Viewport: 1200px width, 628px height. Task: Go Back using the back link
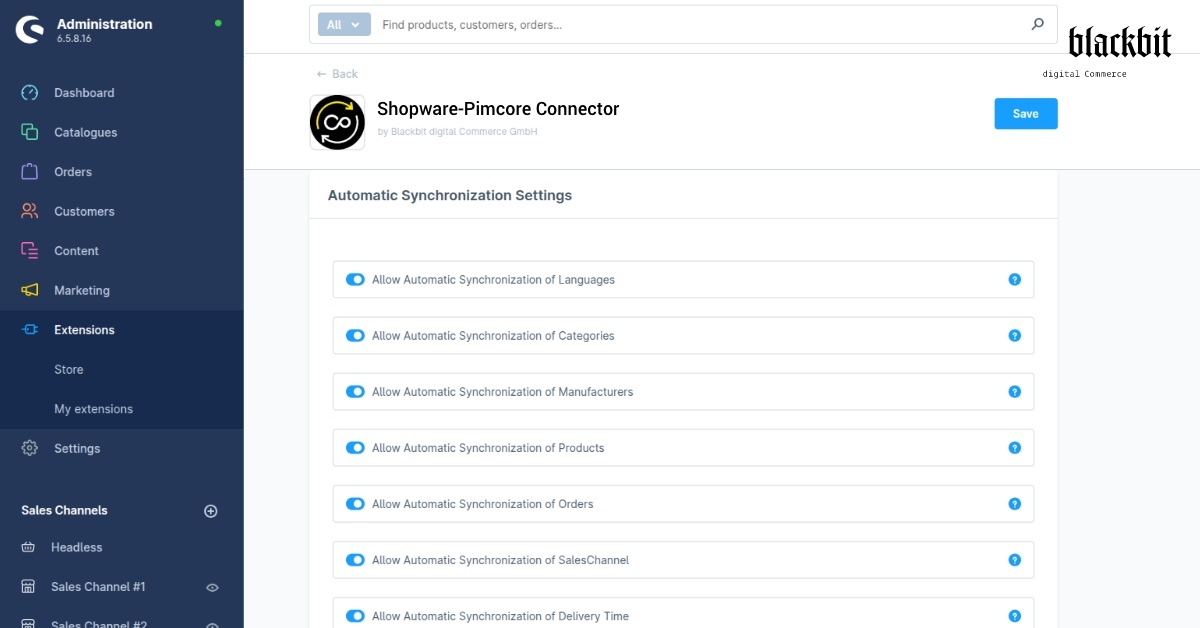pos(337,74)
